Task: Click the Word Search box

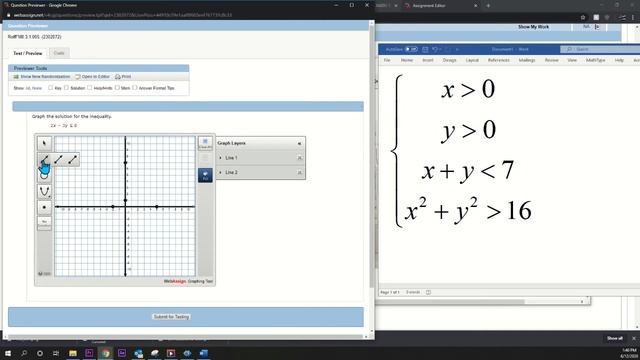Action: 600,49
